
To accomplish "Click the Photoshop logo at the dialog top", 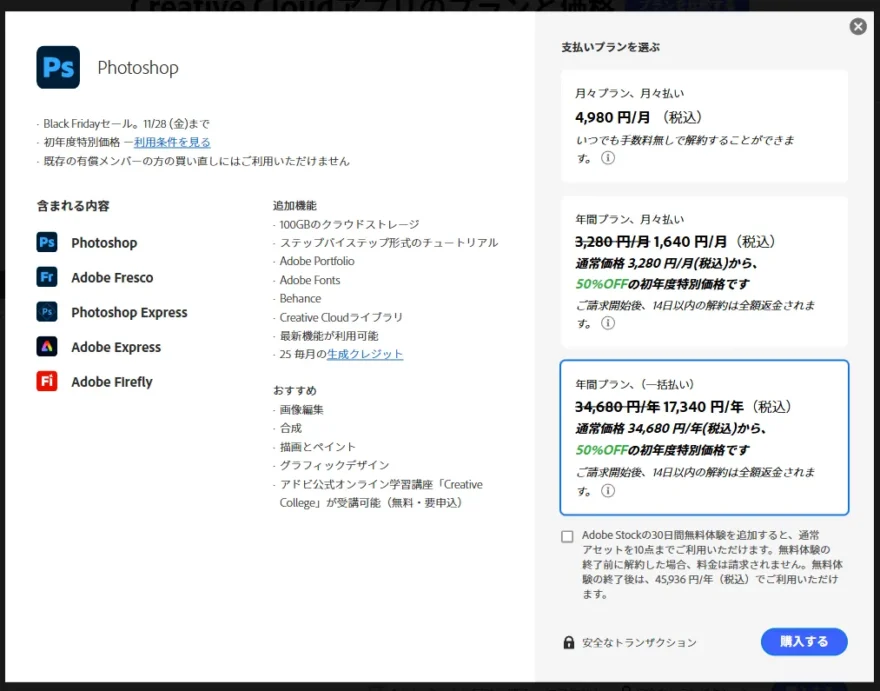I will 57,68.
